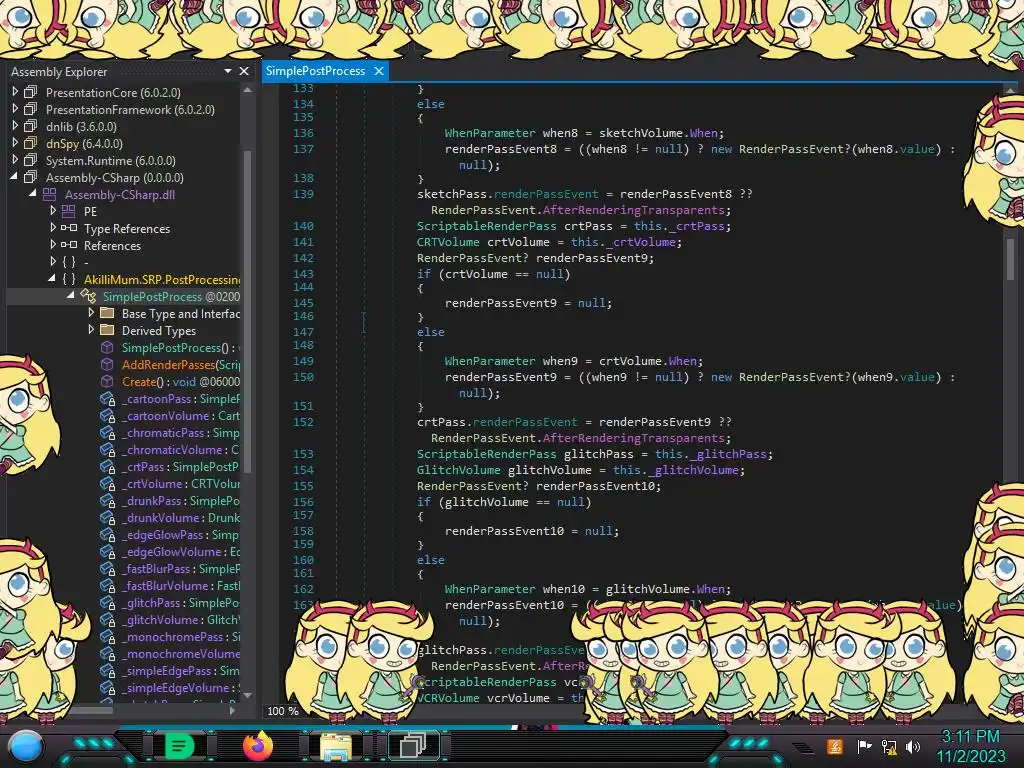The height and width of the screenshot is (768, 1024).
Task: Click the SimplePostProcess class icon in tree
Action: pyautogui.click(x=88, y=296)
